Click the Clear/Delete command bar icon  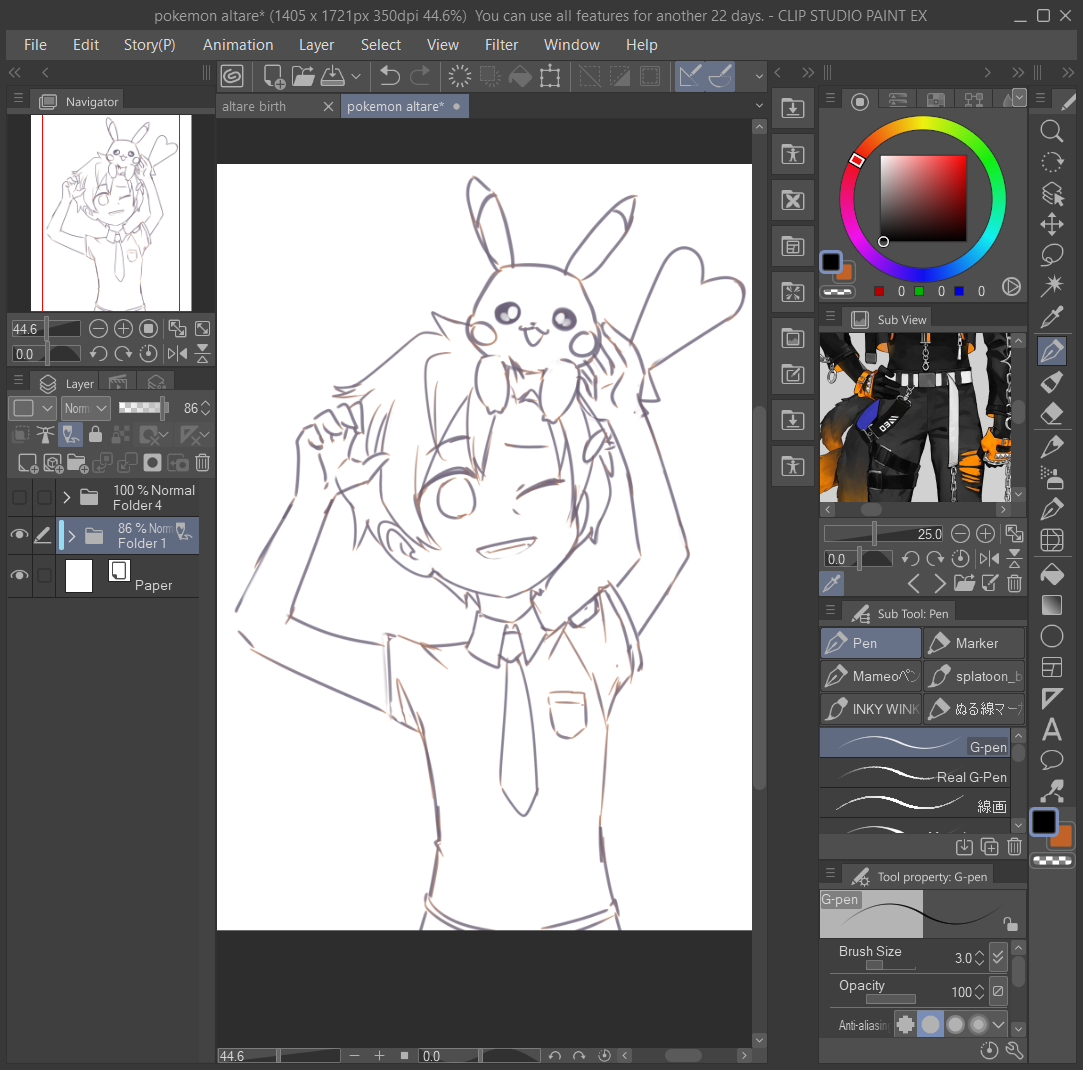tap(459, 76)
